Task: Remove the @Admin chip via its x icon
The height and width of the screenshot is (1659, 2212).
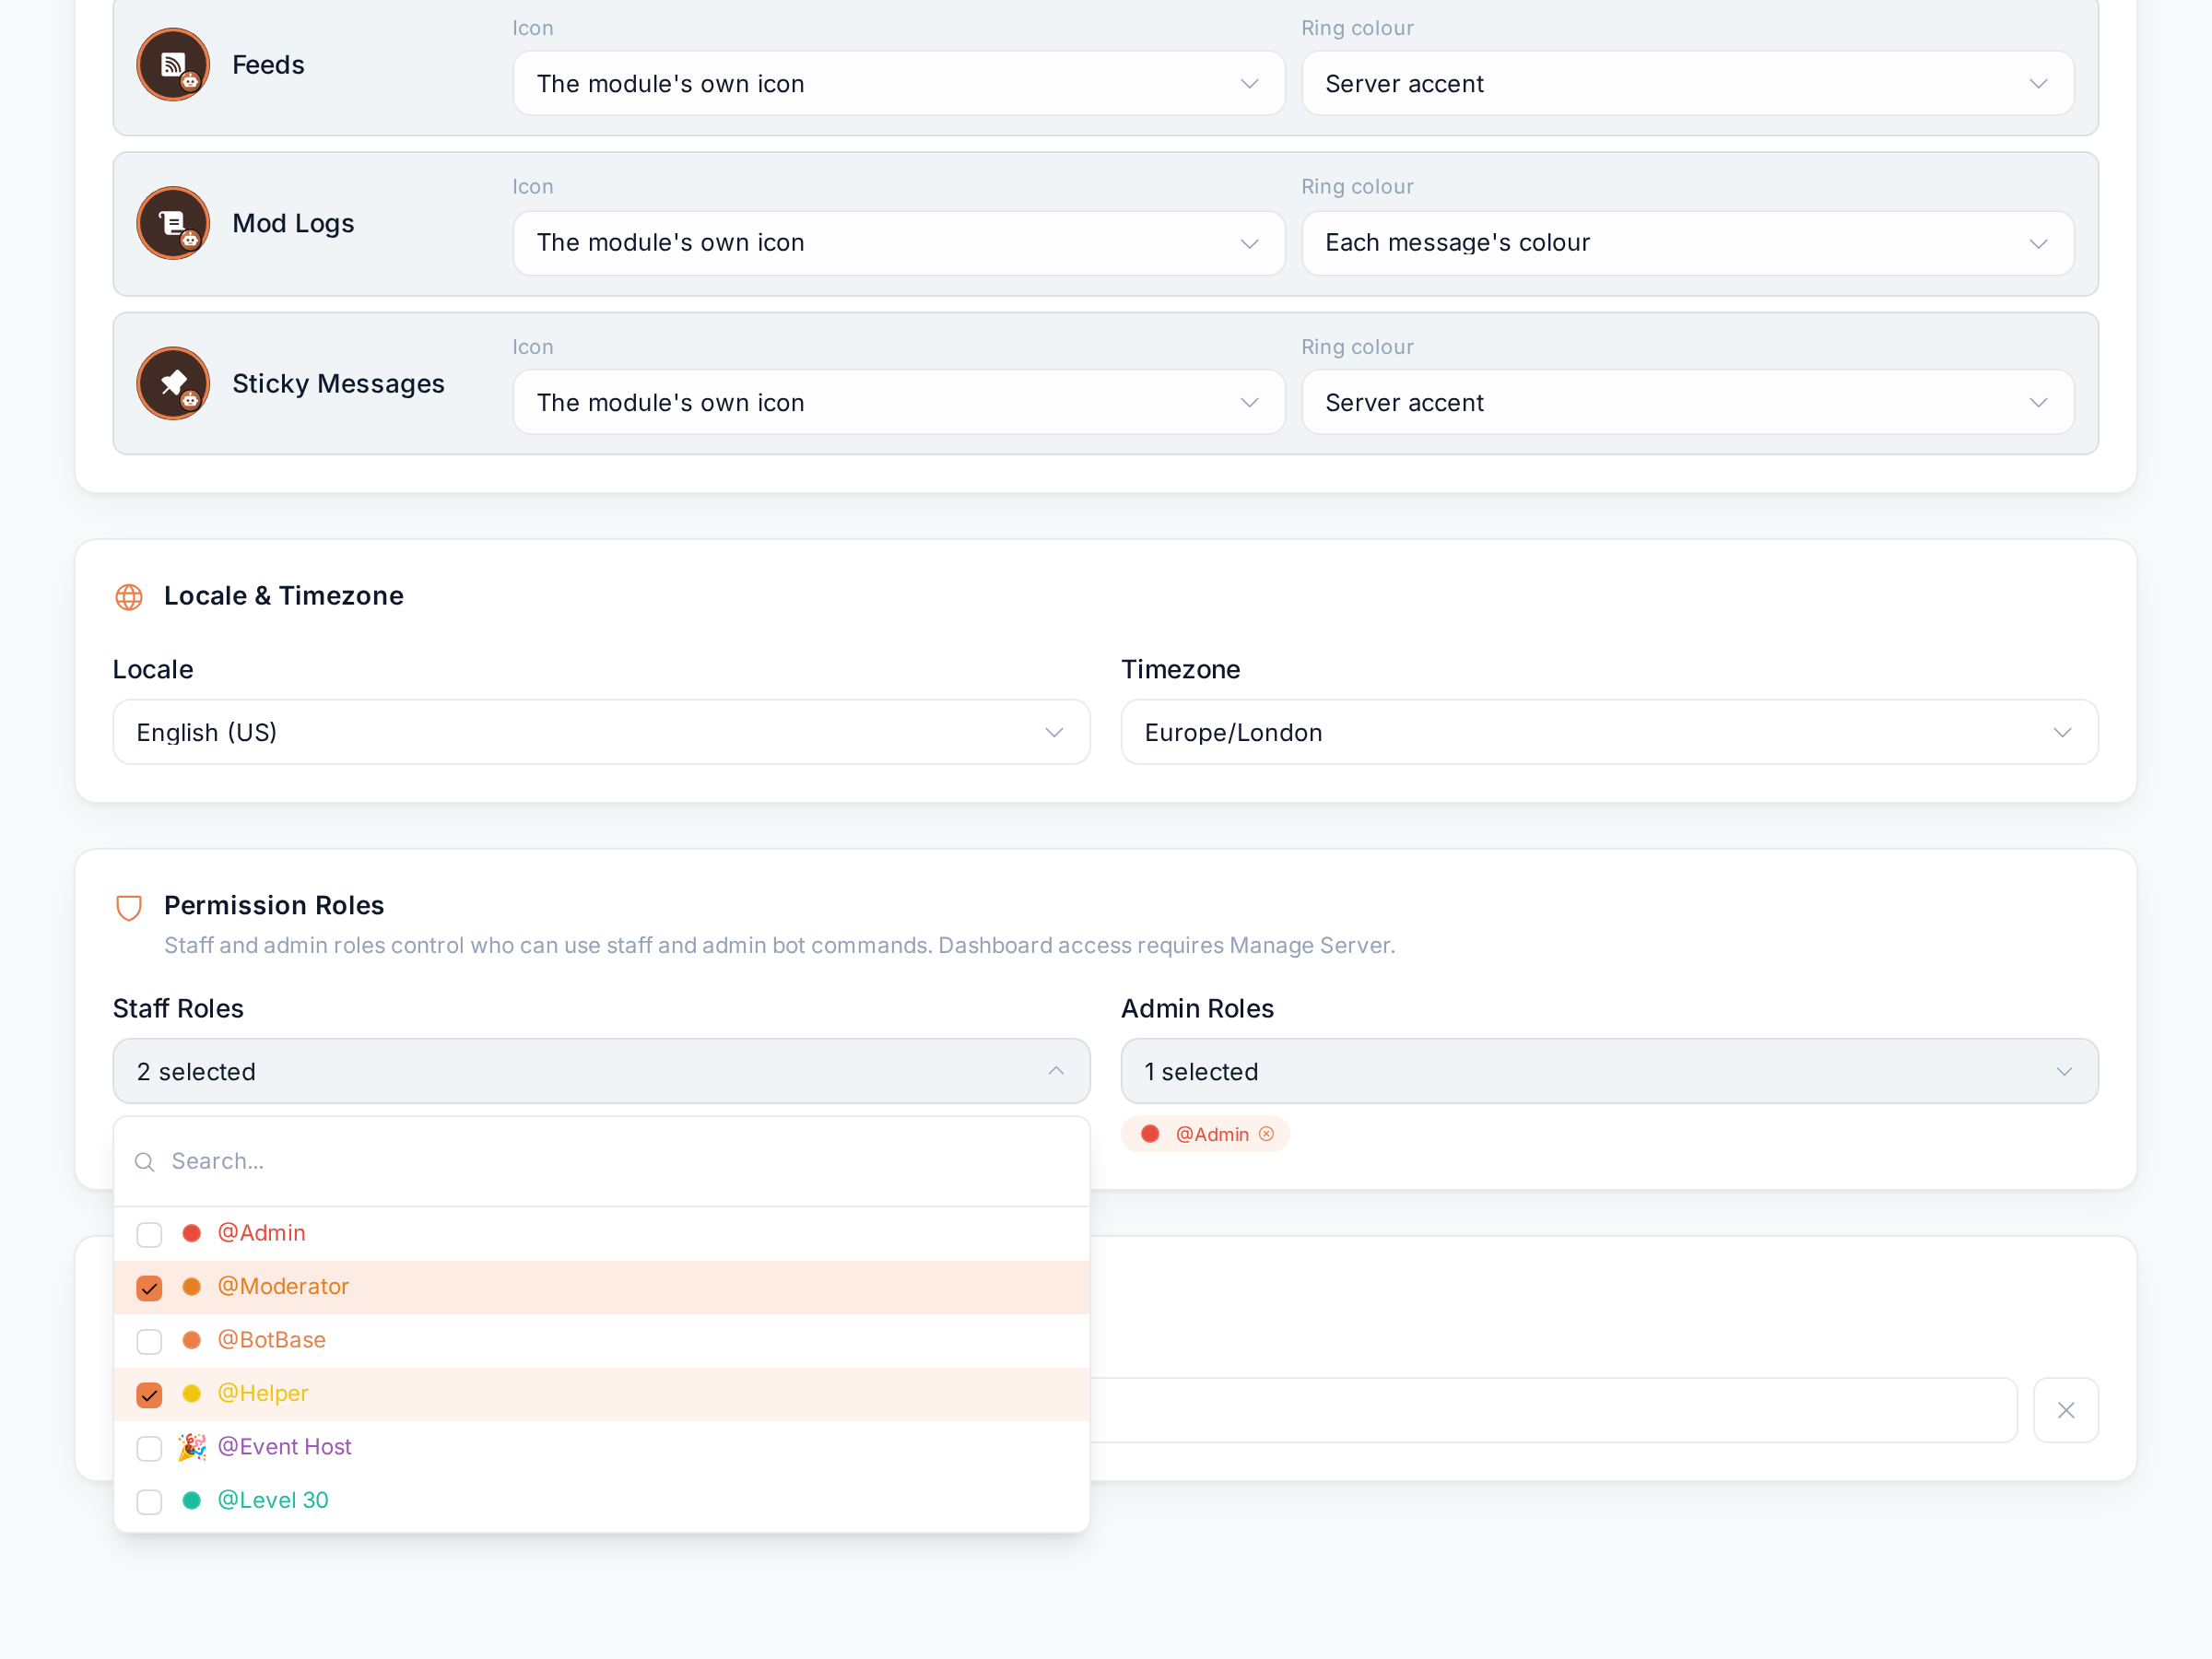Action: click(x=1266, y=1134)
